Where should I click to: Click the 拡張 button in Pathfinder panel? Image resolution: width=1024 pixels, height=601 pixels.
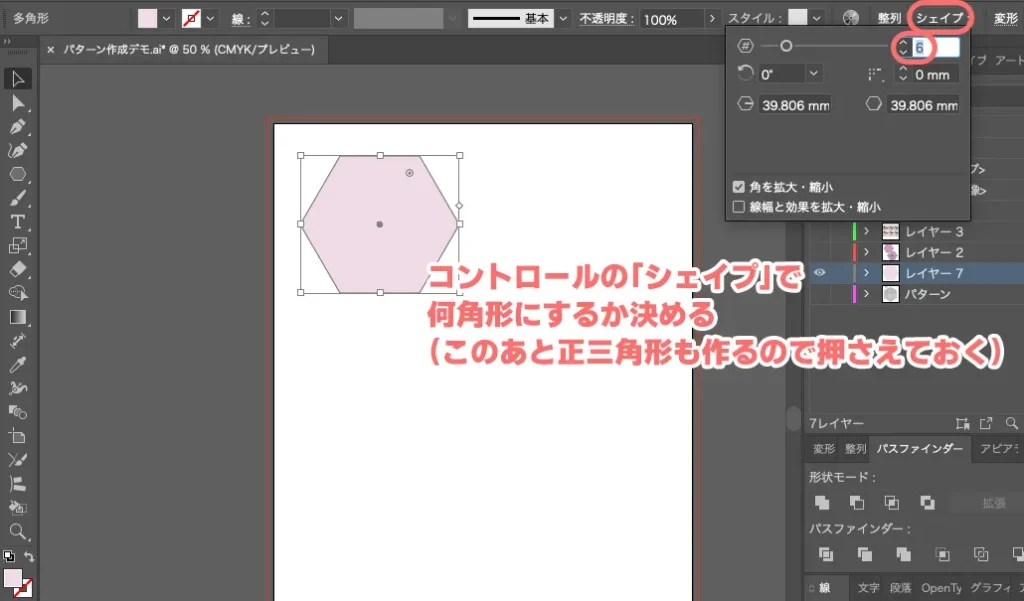click(992, 503)
